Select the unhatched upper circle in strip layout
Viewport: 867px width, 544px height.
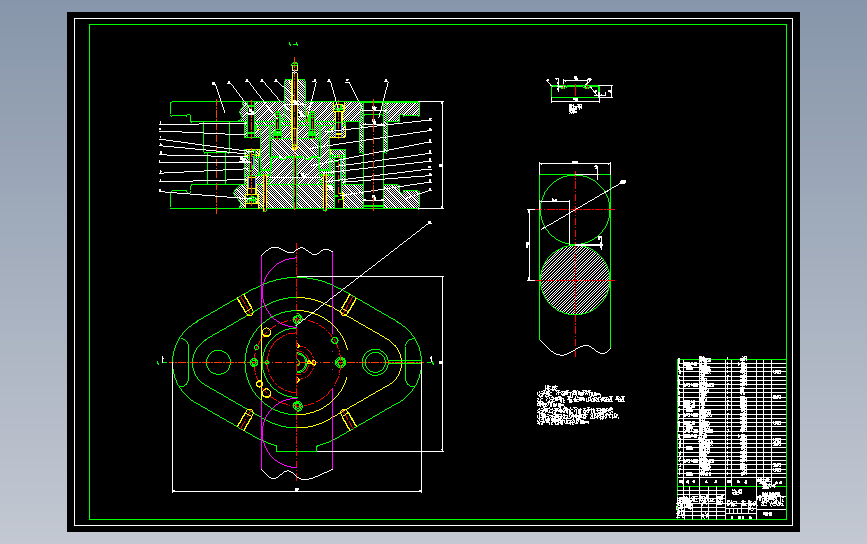coord(575,210)
